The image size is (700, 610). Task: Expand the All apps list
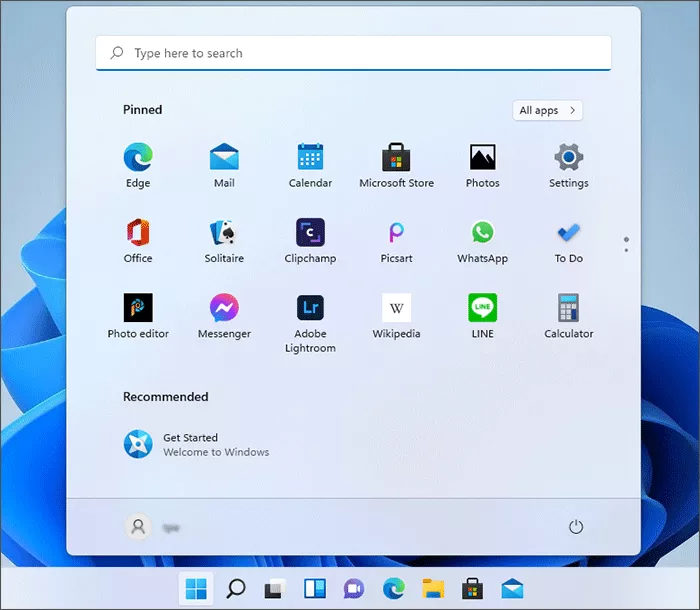(x=547, y=110)
